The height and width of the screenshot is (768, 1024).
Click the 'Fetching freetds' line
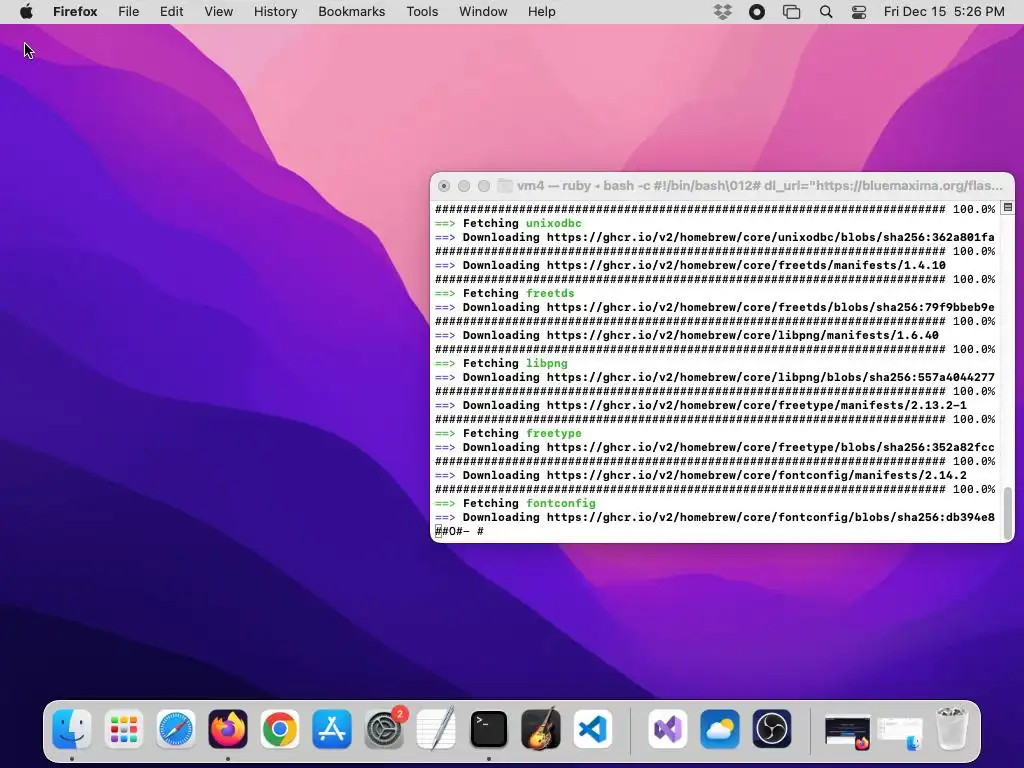pyautogui.click(x=505, y=293)
